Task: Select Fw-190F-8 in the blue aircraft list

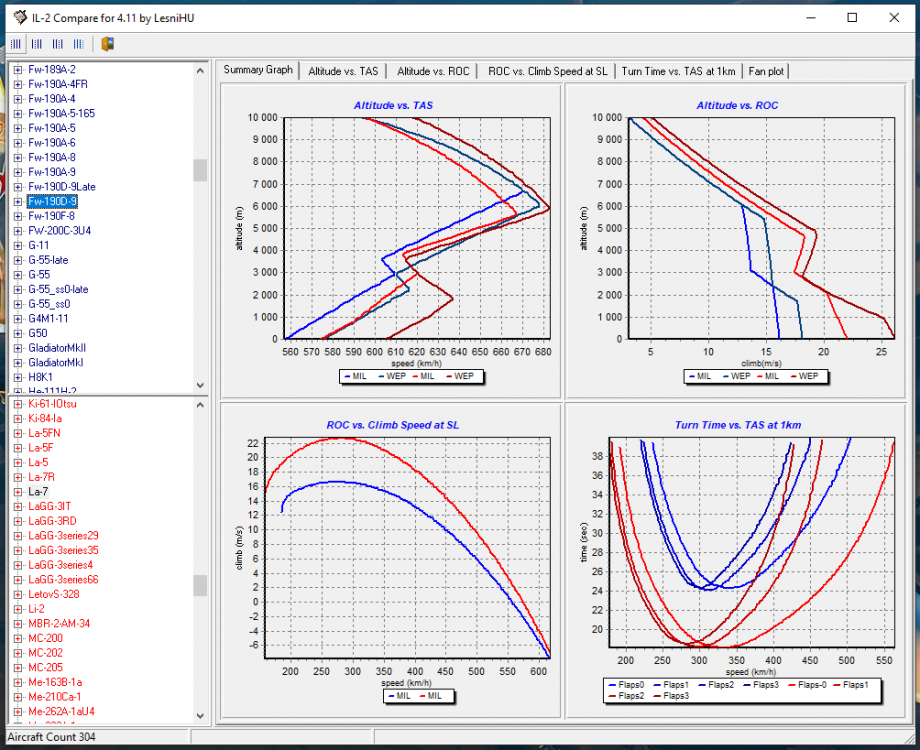Action: [52, 216]
